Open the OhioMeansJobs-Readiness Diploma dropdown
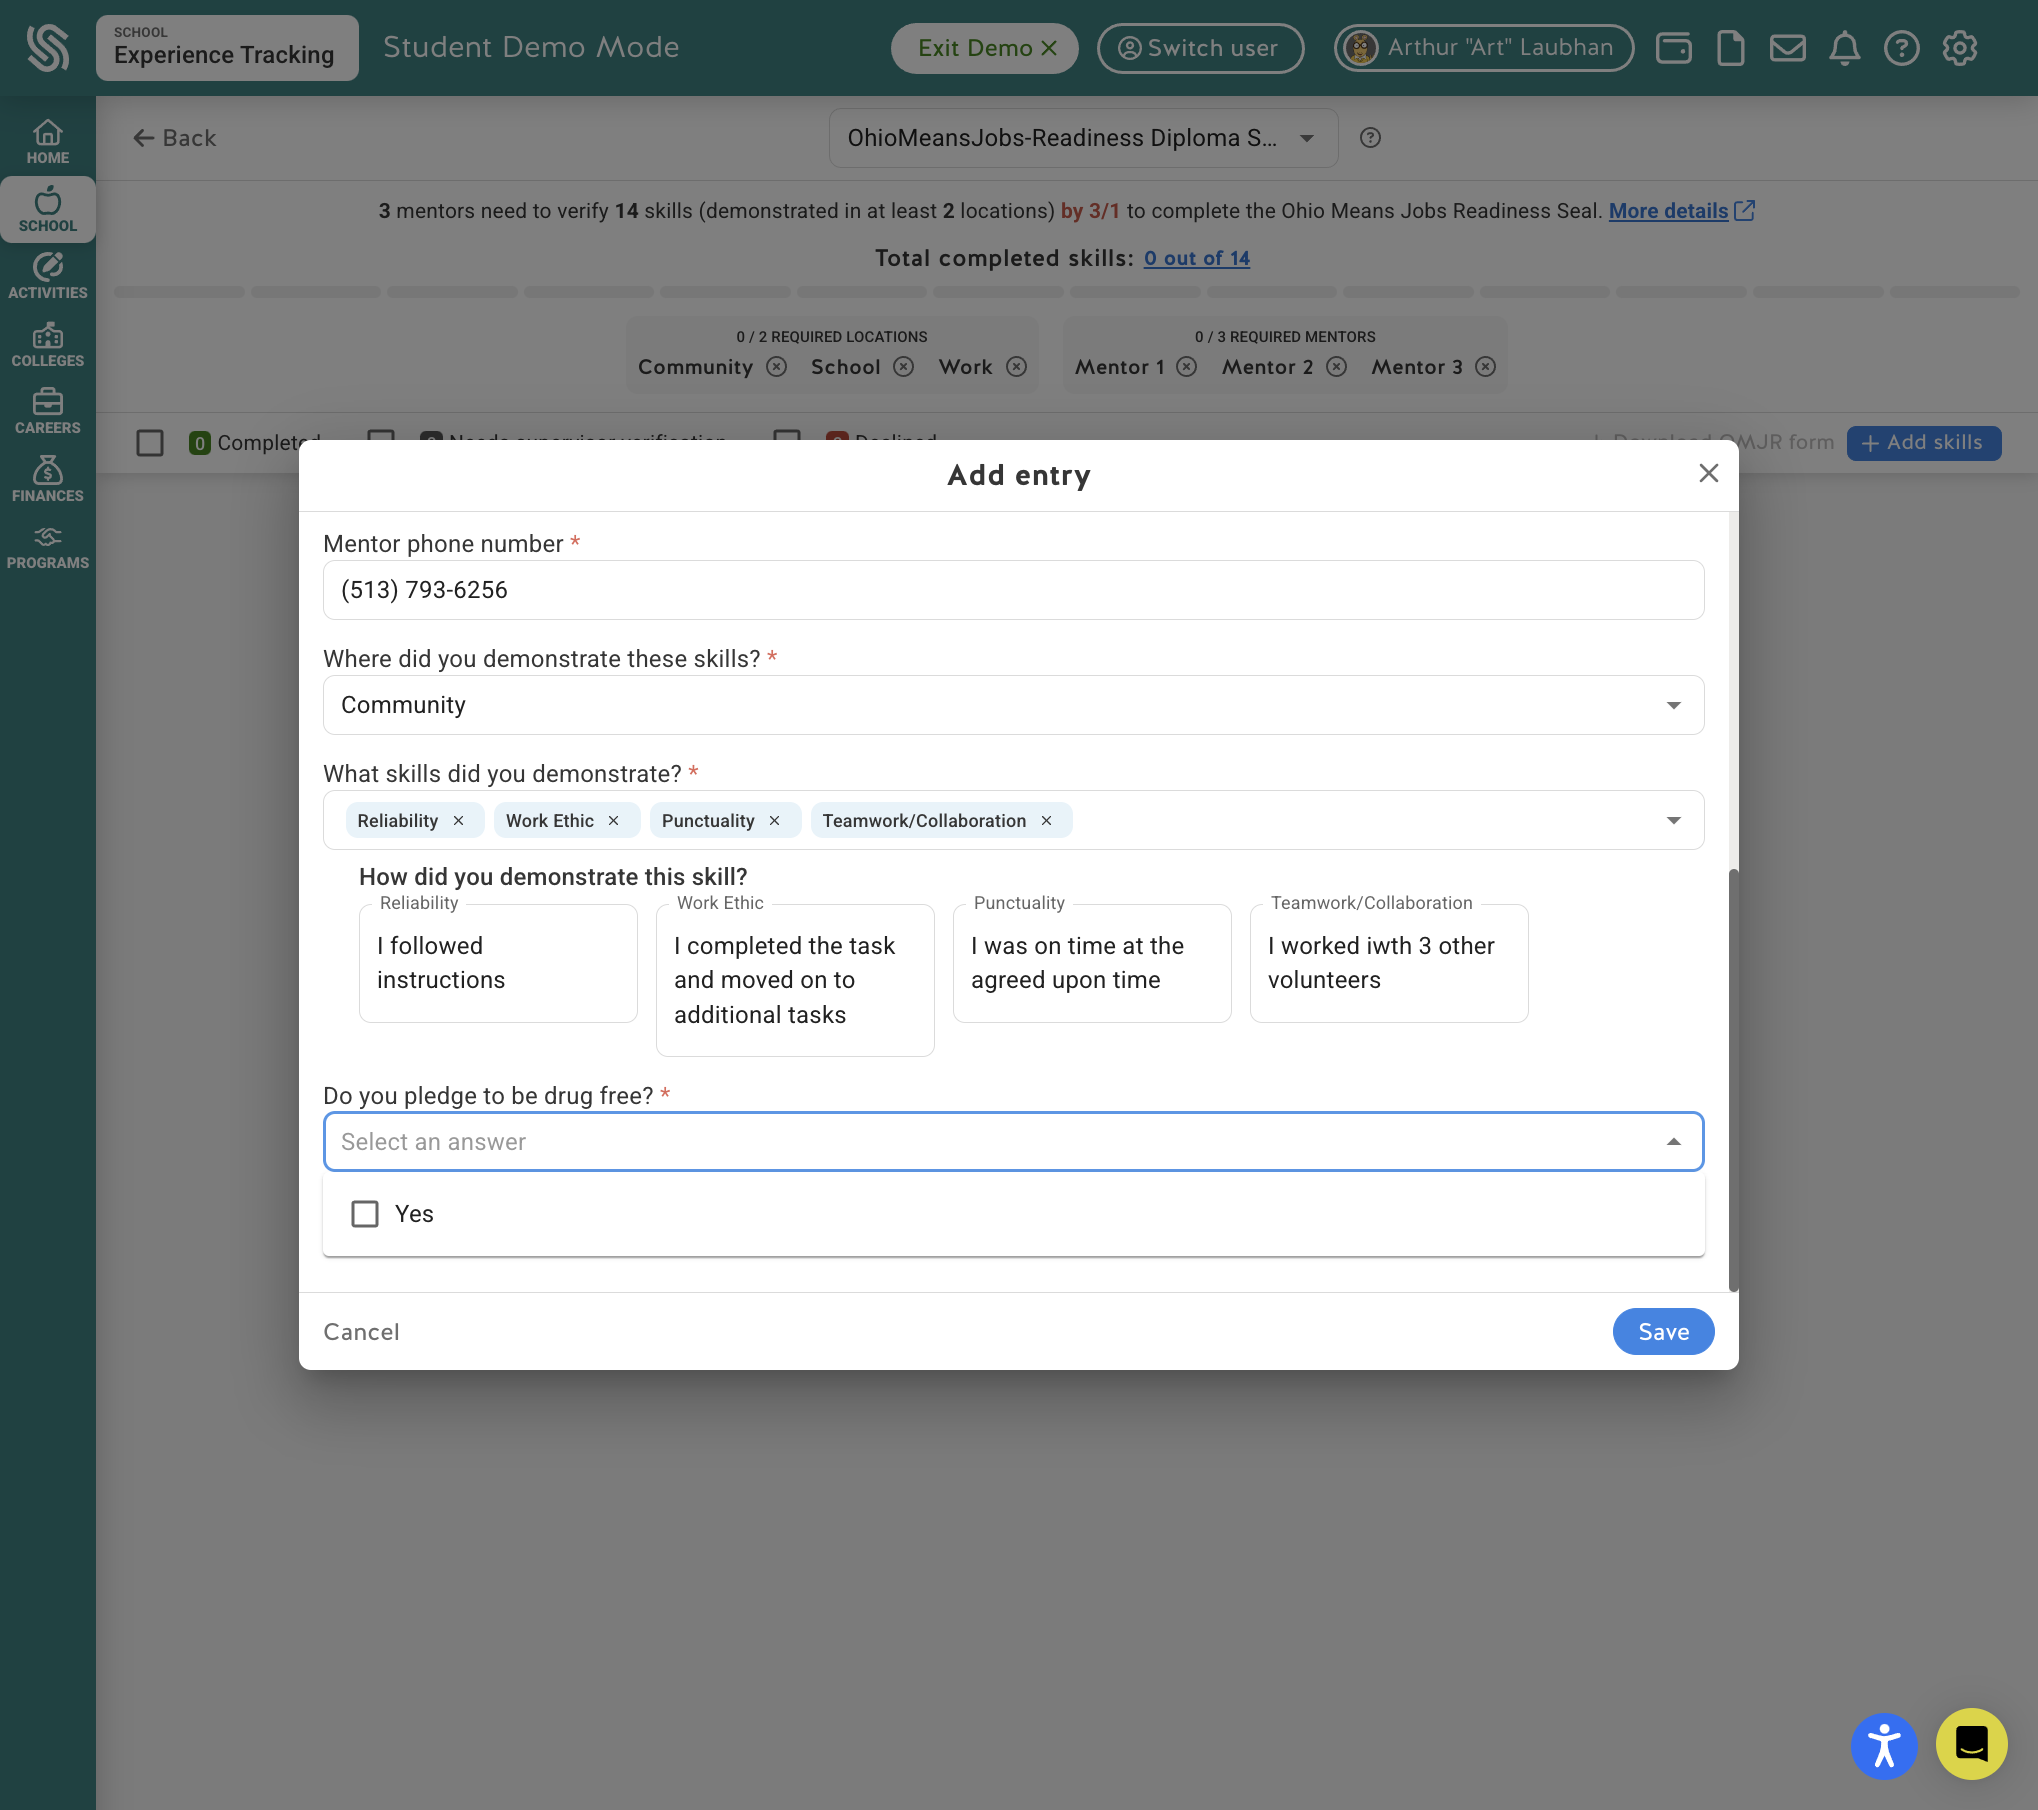 [x=1083, y=138]
